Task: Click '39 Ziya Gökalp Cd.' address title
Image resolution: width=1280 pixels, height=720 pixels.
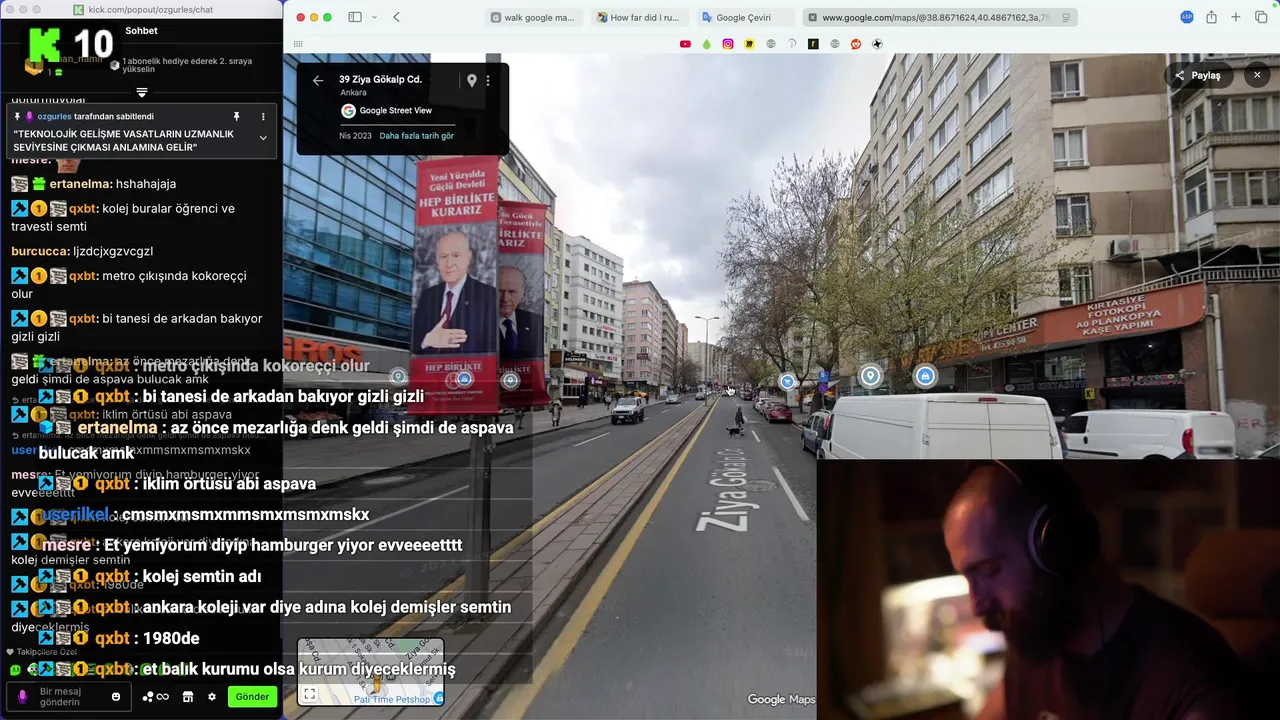Action: pyautogui.click(x=380, y=79)
